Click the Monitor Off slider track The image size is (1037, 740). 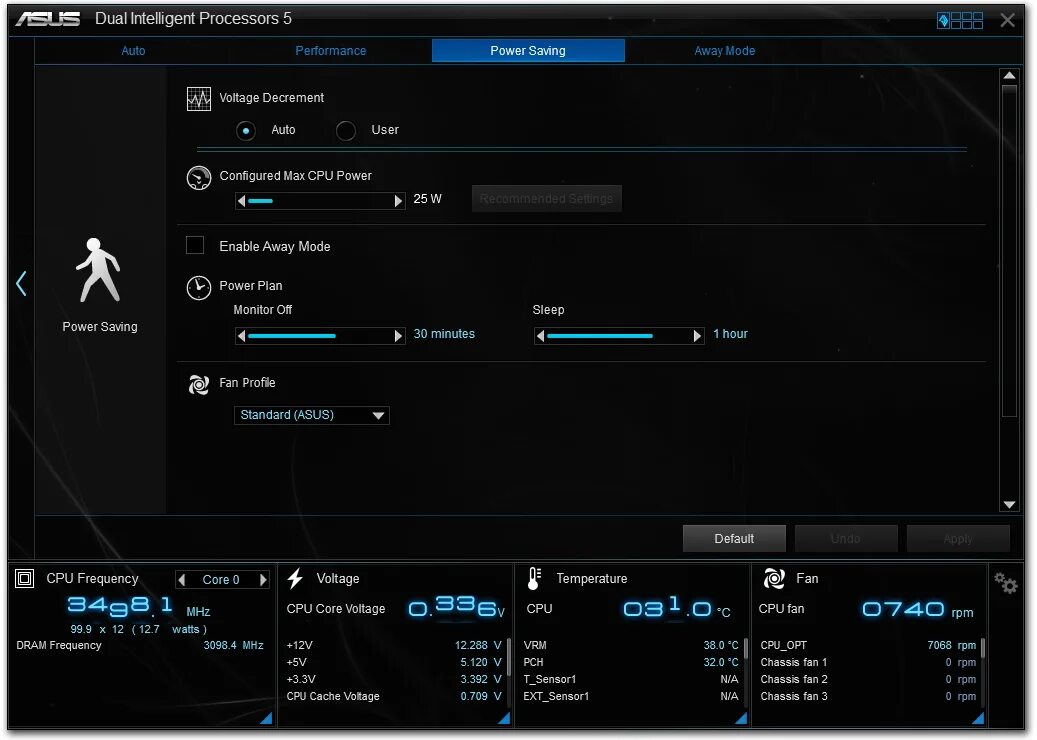[320, 336]
